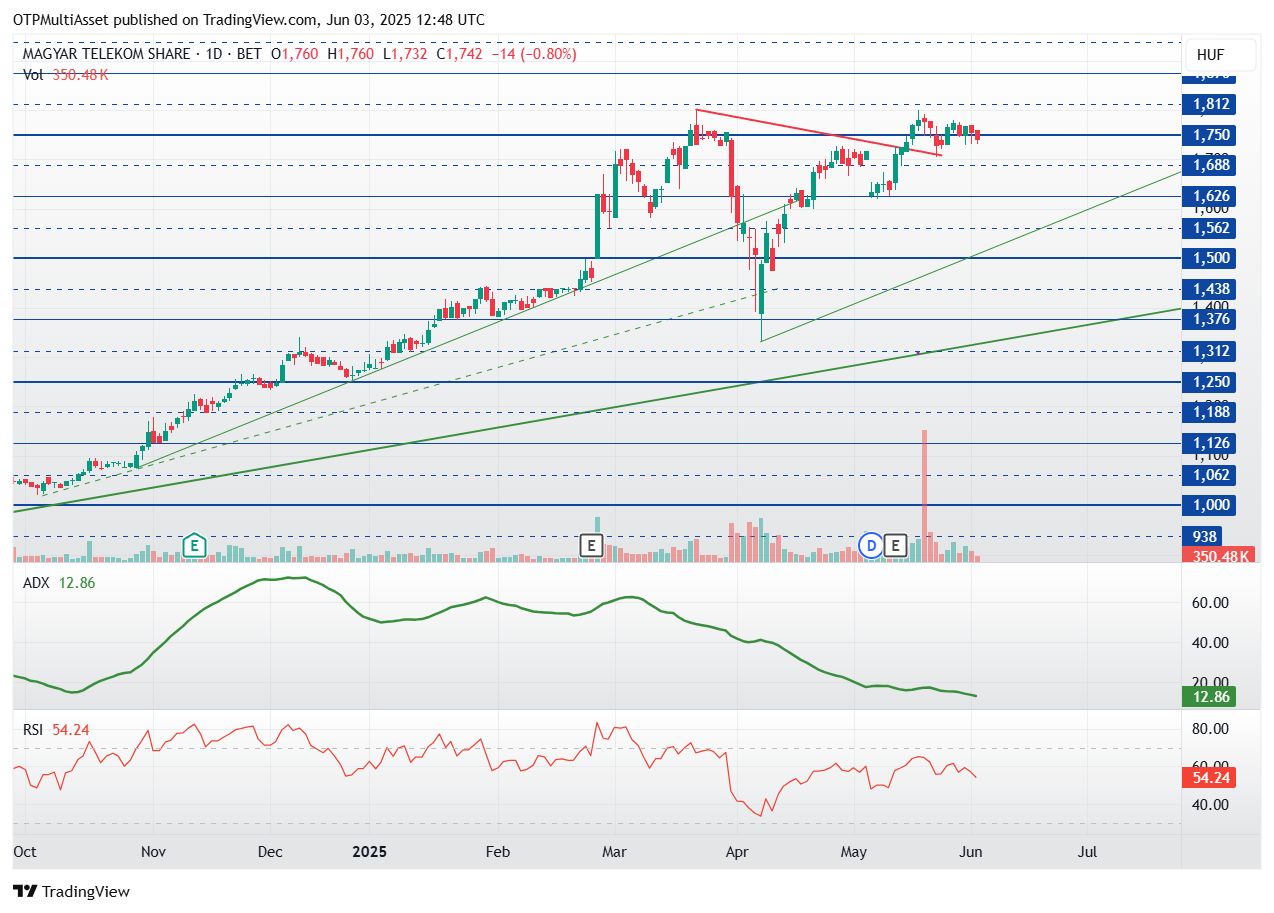Click the 54.24 value in the RSI legend
1274x913 pixels.
71,730
